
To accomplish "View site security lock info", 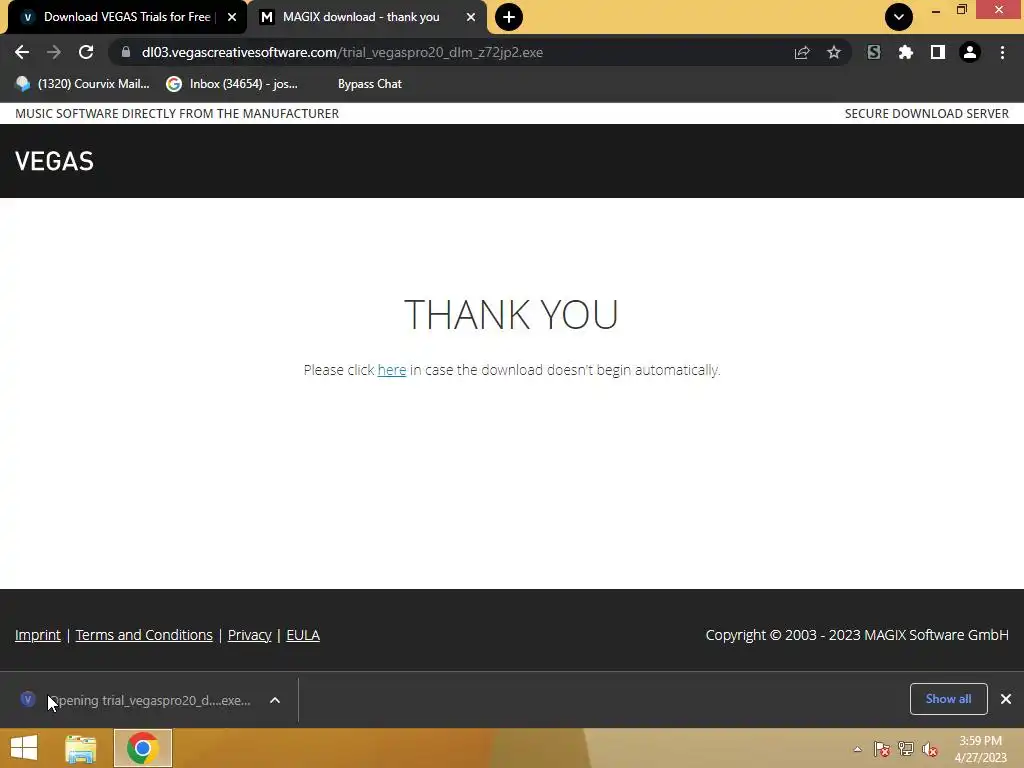I will [x=125, y=52].
